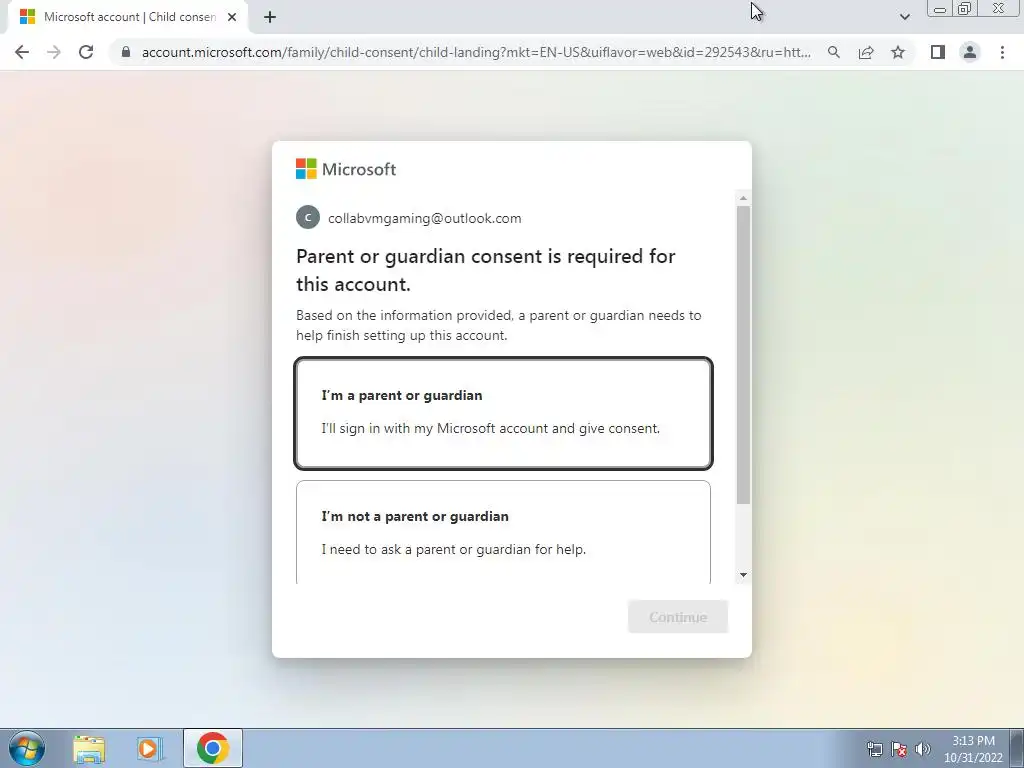Viewport: 1024px width, 768px height.
Task: Click the email collabvmgaming@outlook.com
Action: (424, 218)
